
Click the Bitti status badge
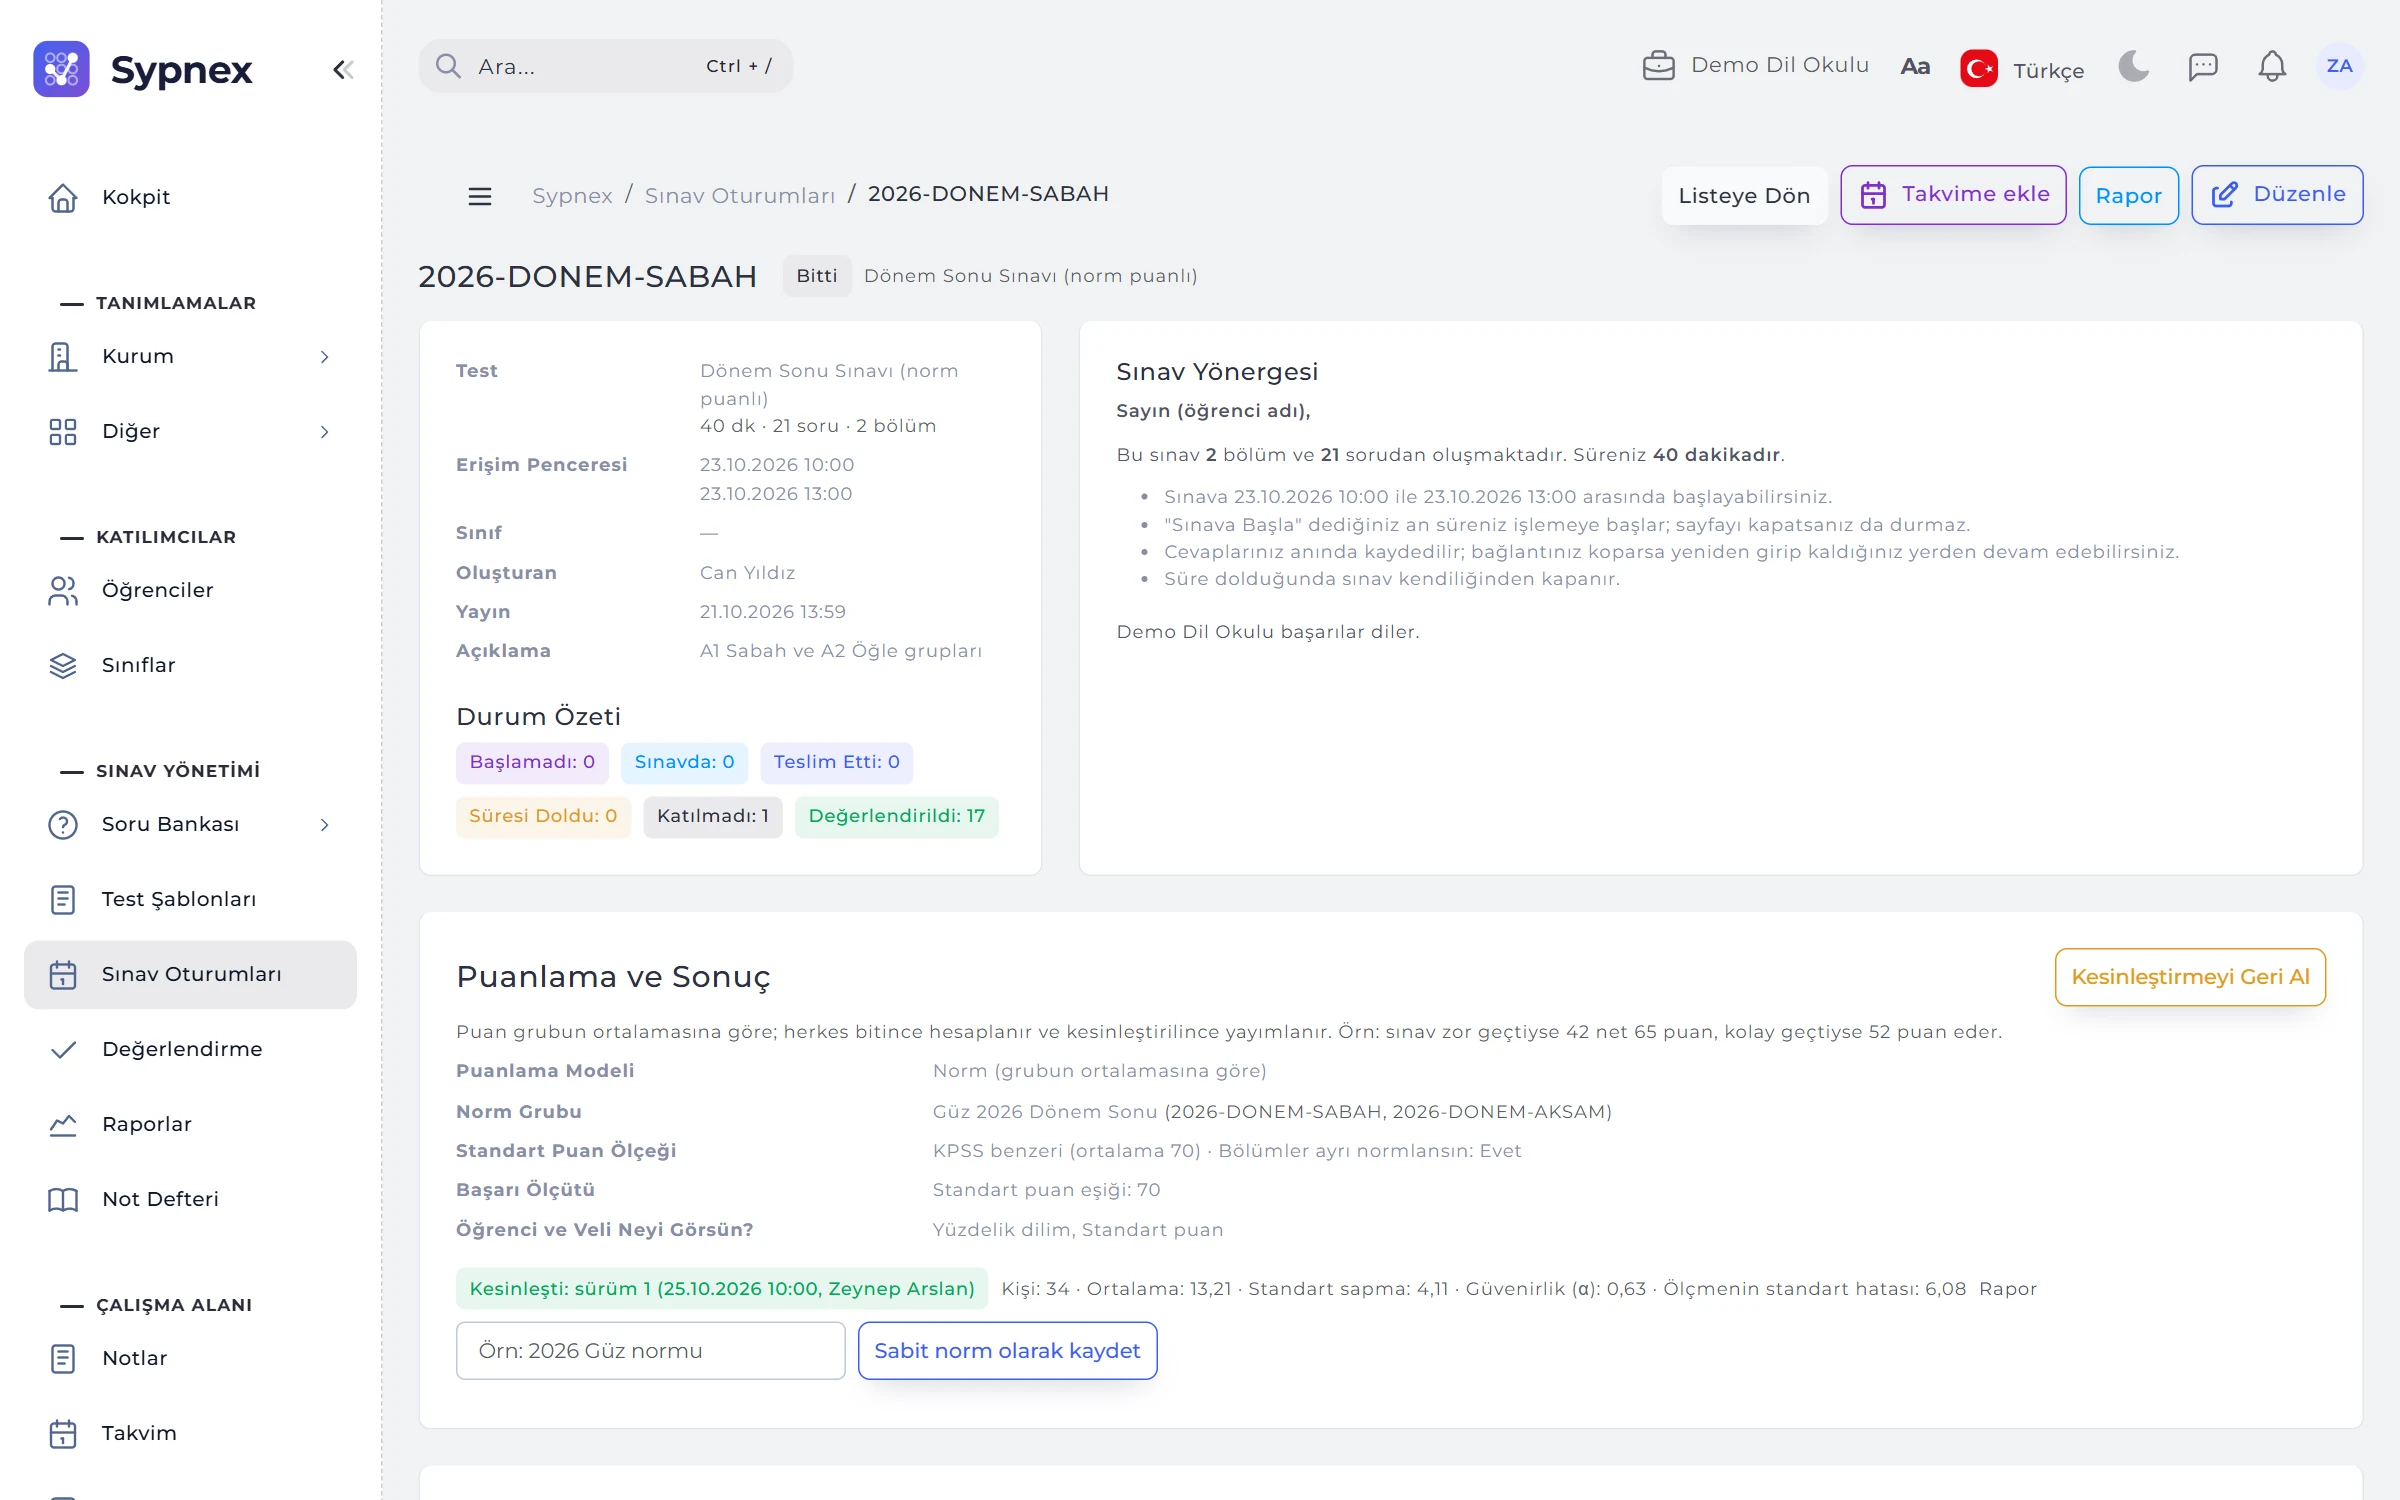click(816, 275)
